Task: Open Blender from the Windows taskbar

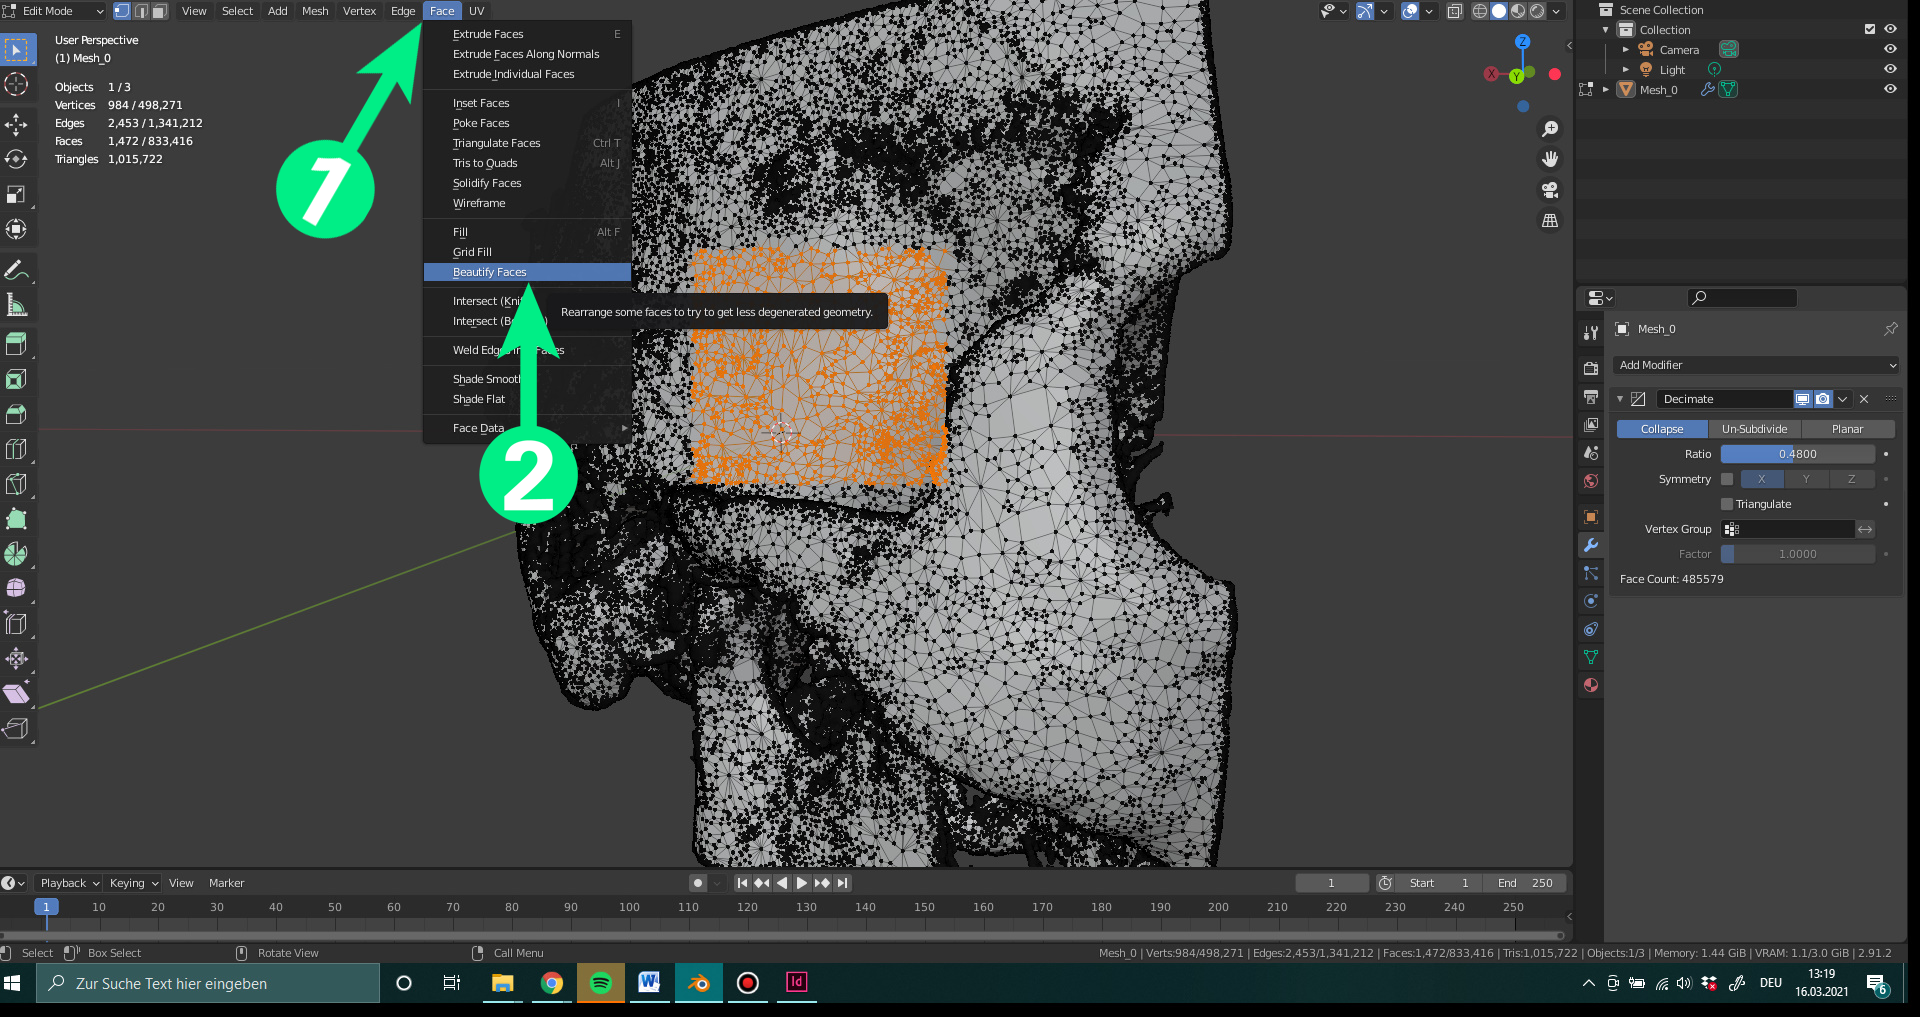Action: pos(698,983)
